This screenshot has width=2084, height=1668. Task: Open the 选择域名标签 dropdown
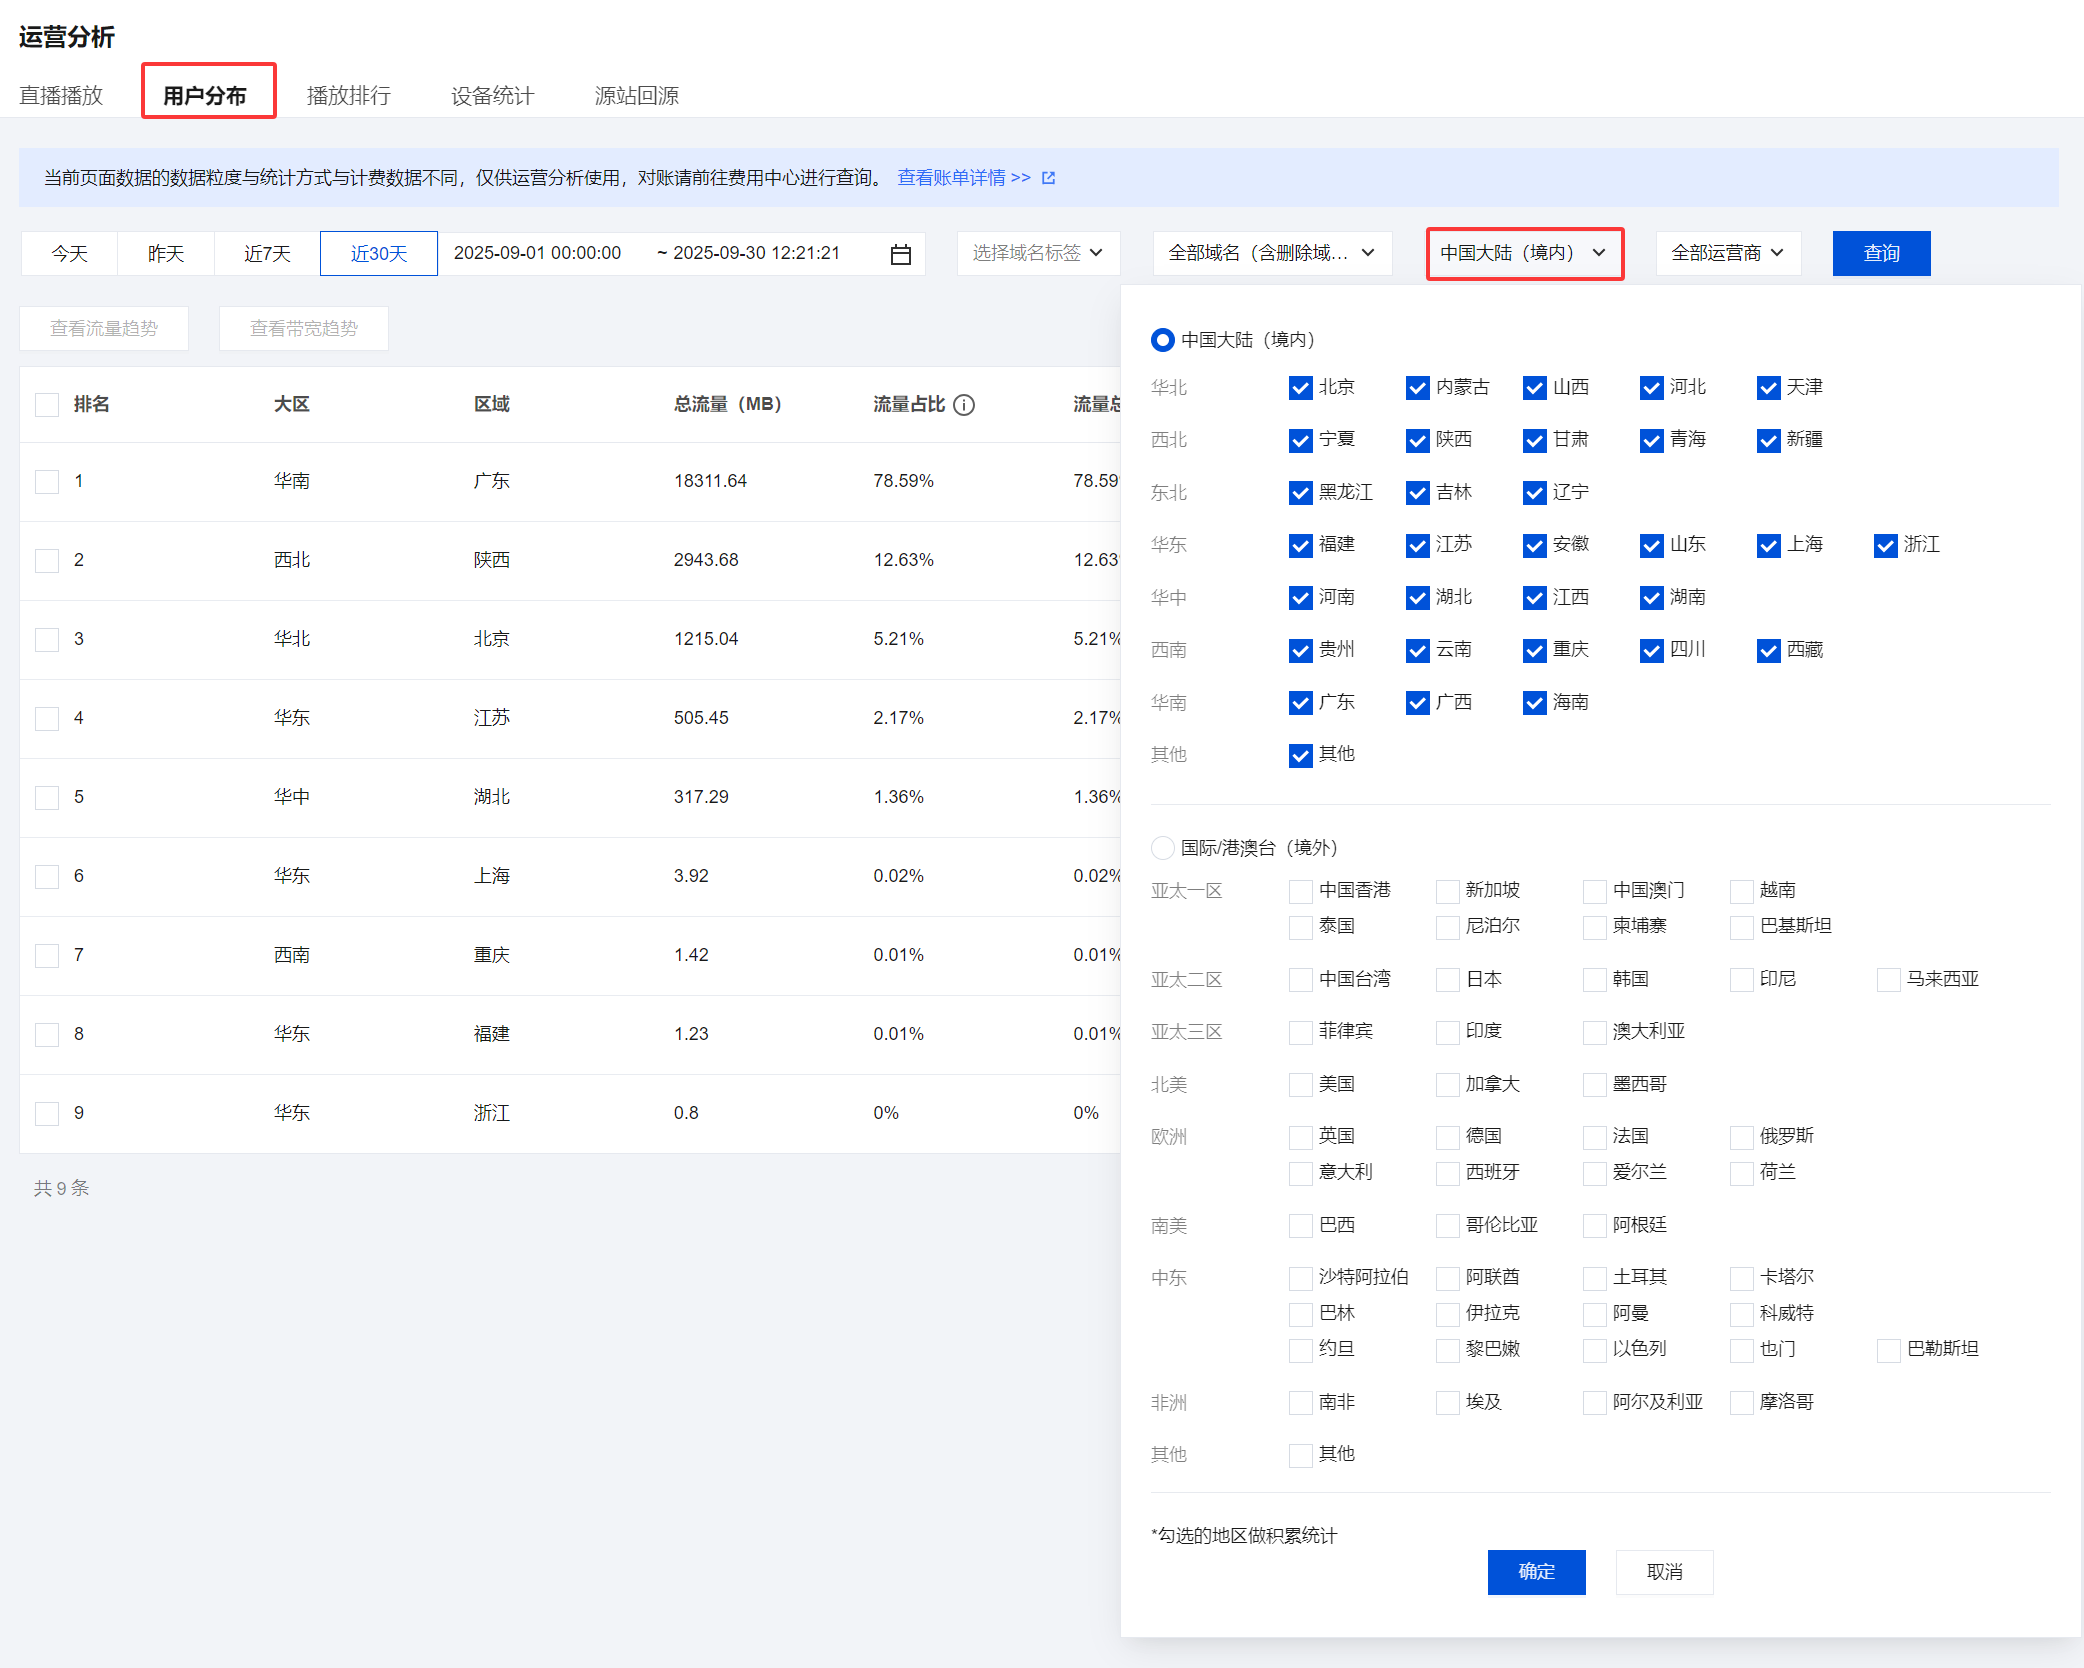pyautogui.click(x=1037, y=253)
